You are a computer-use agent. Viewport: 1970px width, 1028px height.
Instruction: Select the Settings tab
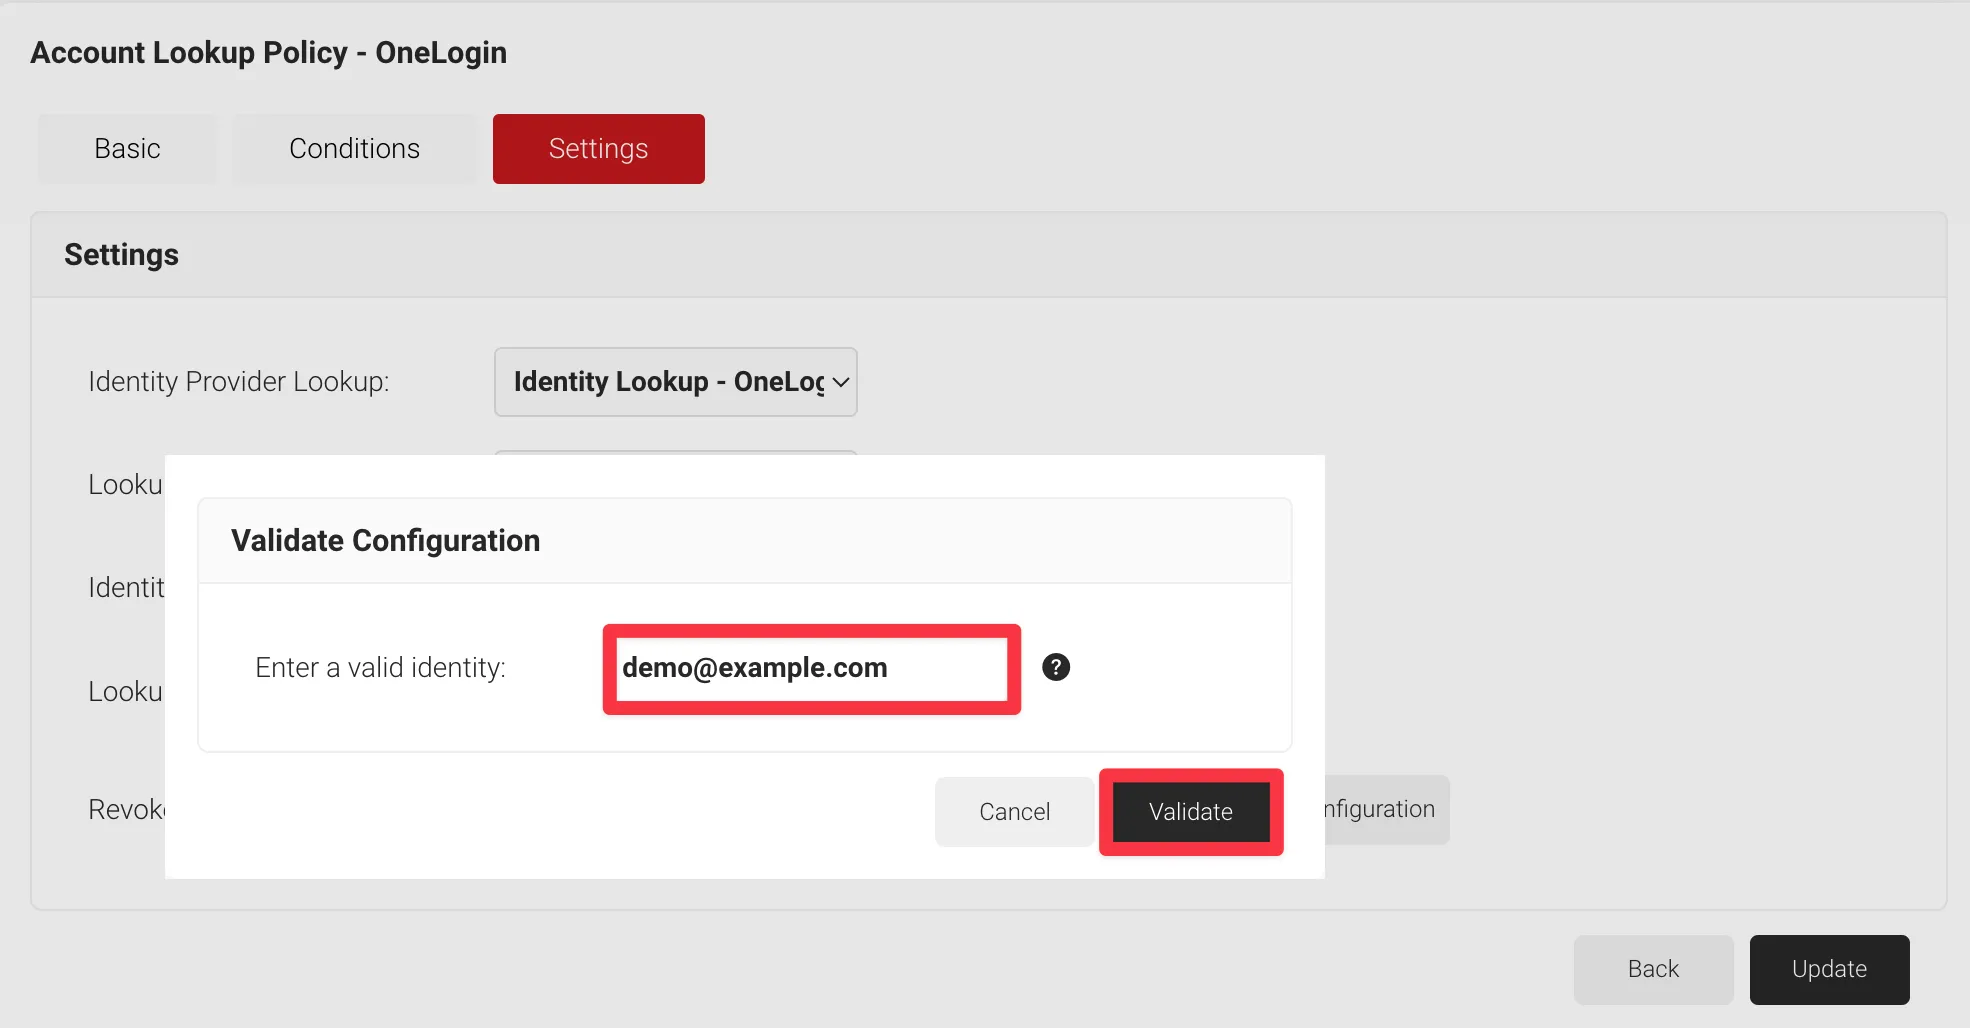(x=598, y=149)
